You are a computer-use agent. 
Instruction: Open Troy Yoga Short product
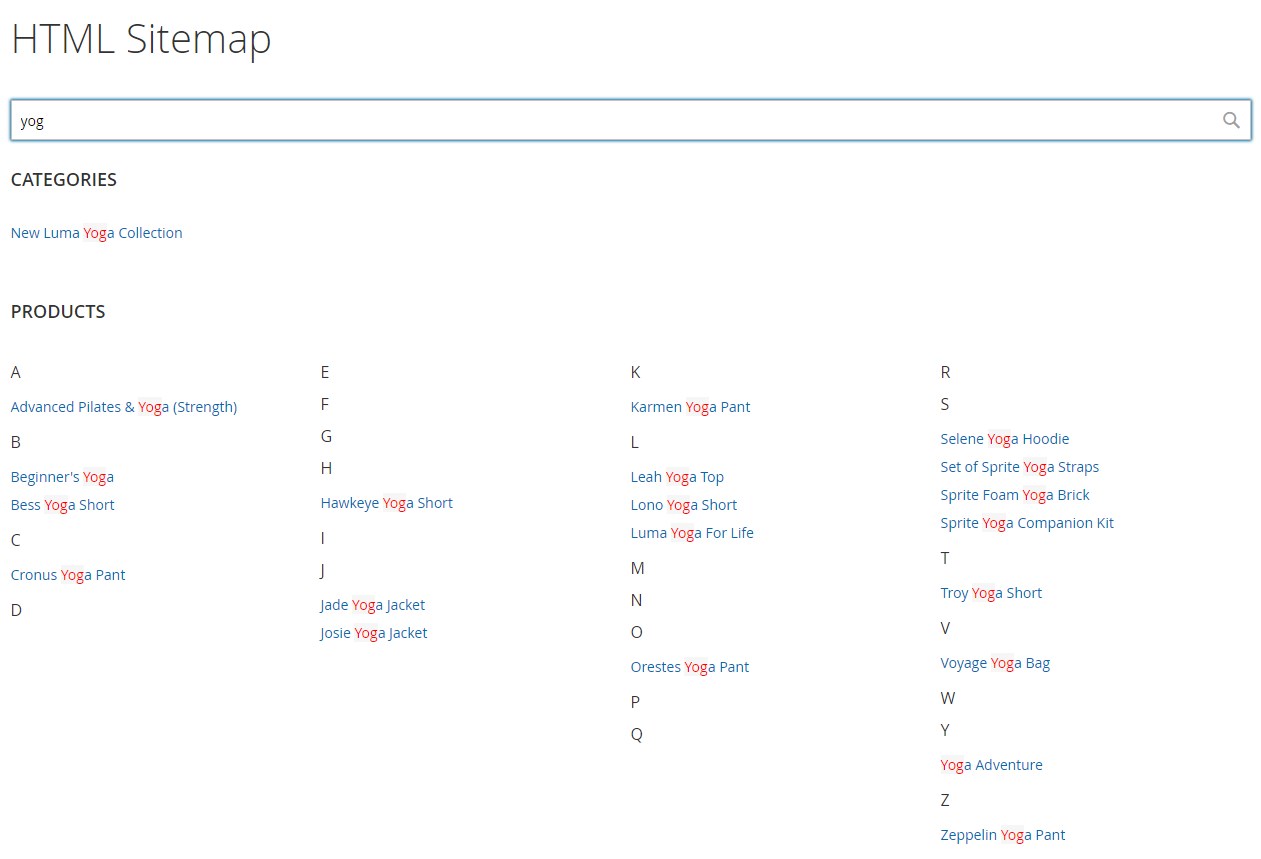(991, 593)
